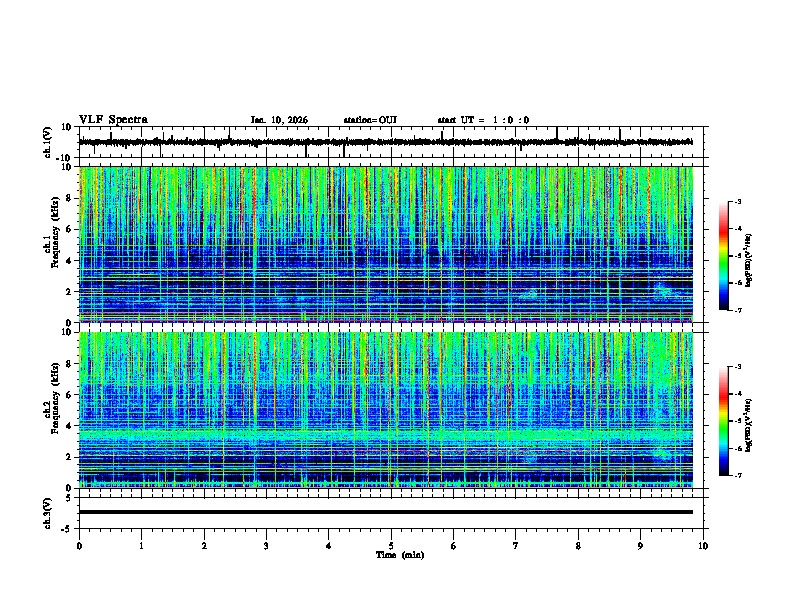792x612 pixels.
Task: Click the ch.3 flat black voltage trace
Action: pyautogui.click(x=386, y=512)
